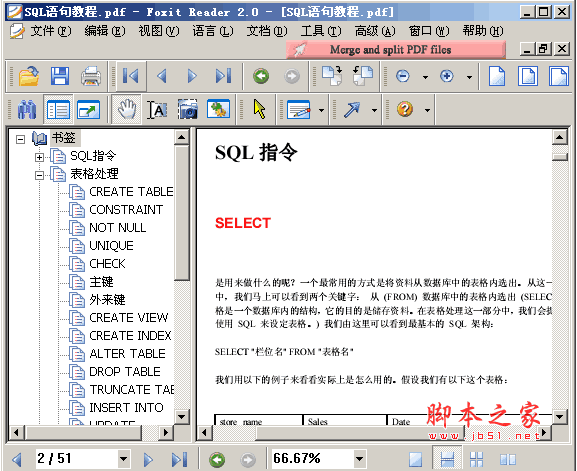577x471 pixels.
Task: Open the NOT NULL bookmark
Action: [118, 228]
